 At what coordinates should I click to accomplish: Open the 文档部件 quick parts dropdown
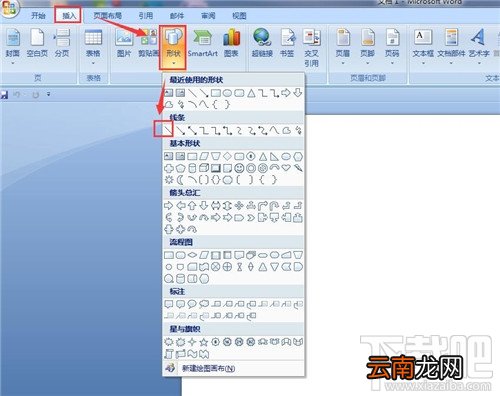point(451,47)
